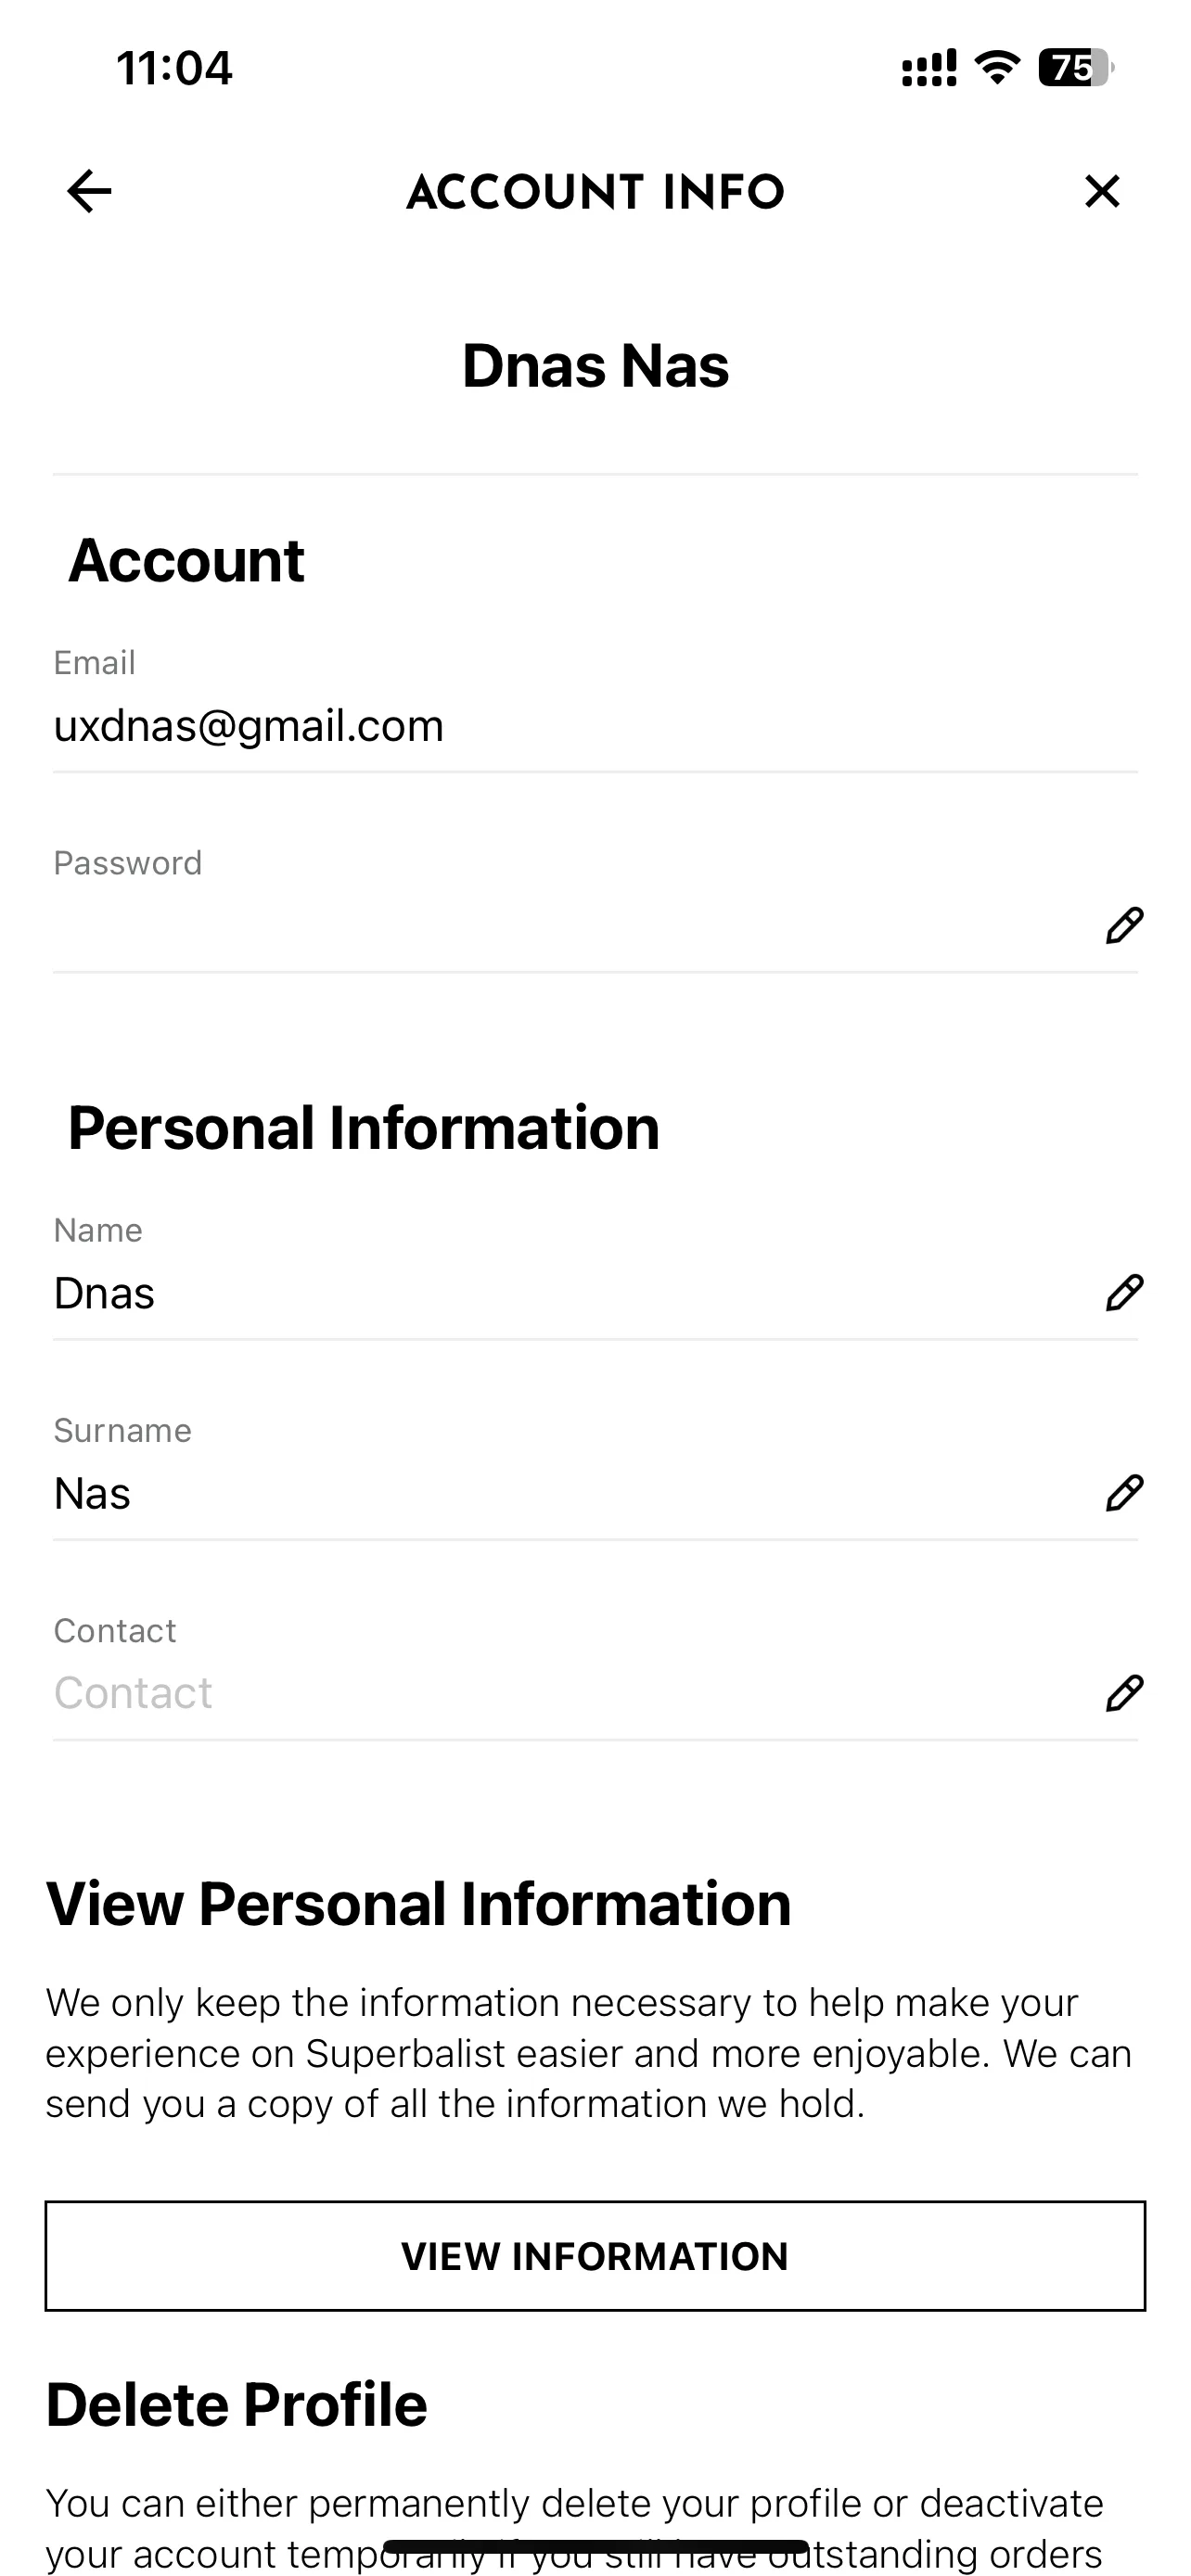
Task: Edit Name field pencil icon
Action: point(1124,1292)
